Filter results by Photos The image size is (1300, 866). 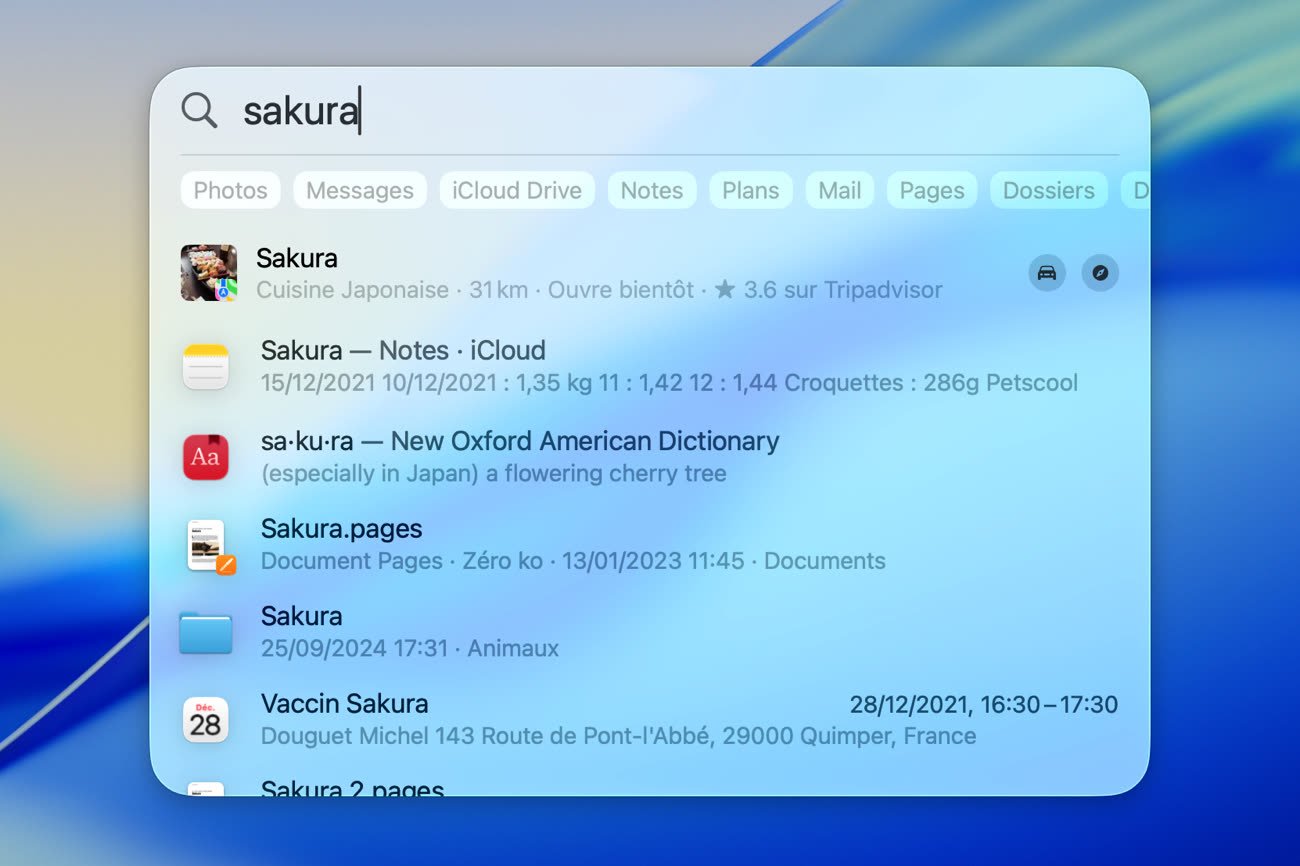pos(231,190)
